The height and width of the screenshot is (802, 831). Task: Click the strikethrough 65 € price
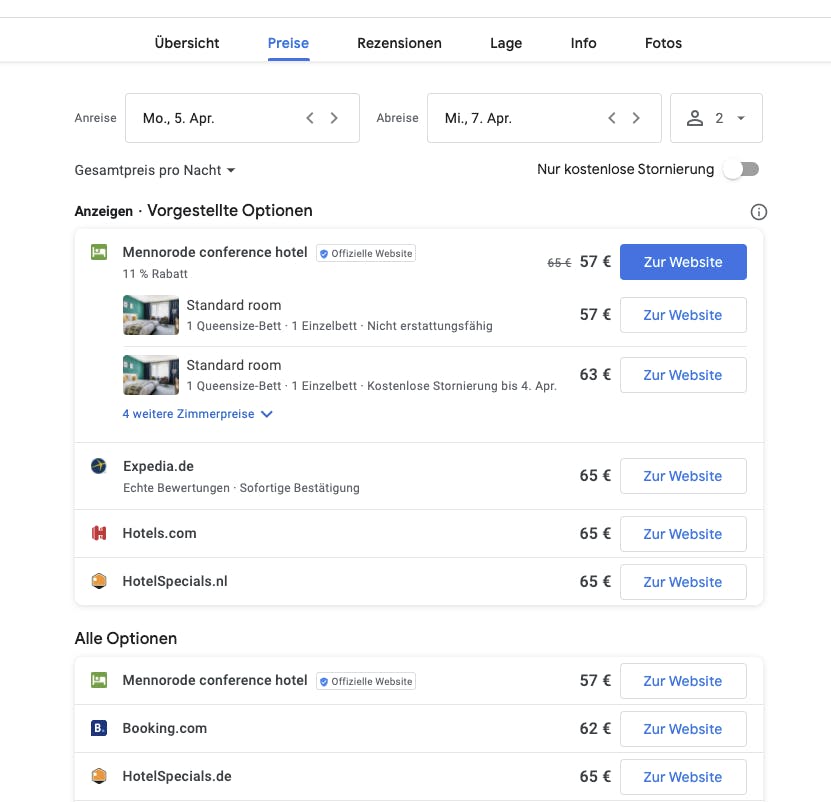click(x=559, y=263)
